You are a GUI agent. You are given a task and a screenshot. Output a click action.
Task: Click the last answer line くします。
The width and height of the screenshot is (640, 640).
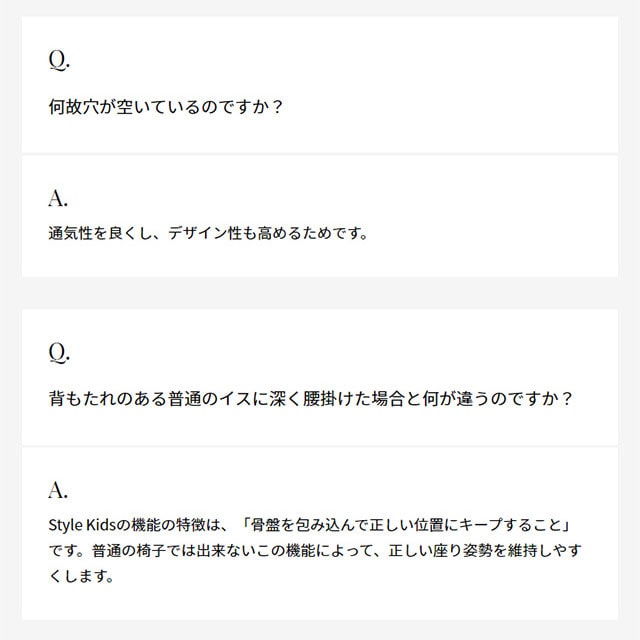pos(86,577)
